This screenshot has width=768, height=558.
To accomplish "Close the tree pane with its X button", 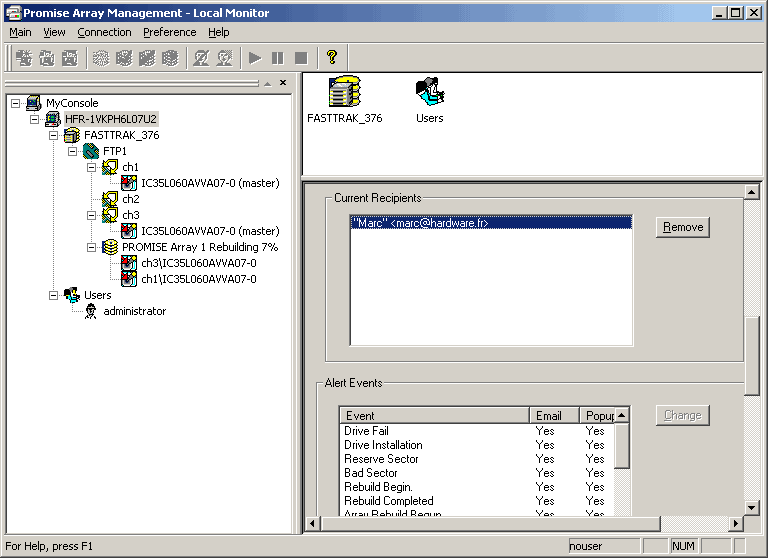I will tap(283, 83).
